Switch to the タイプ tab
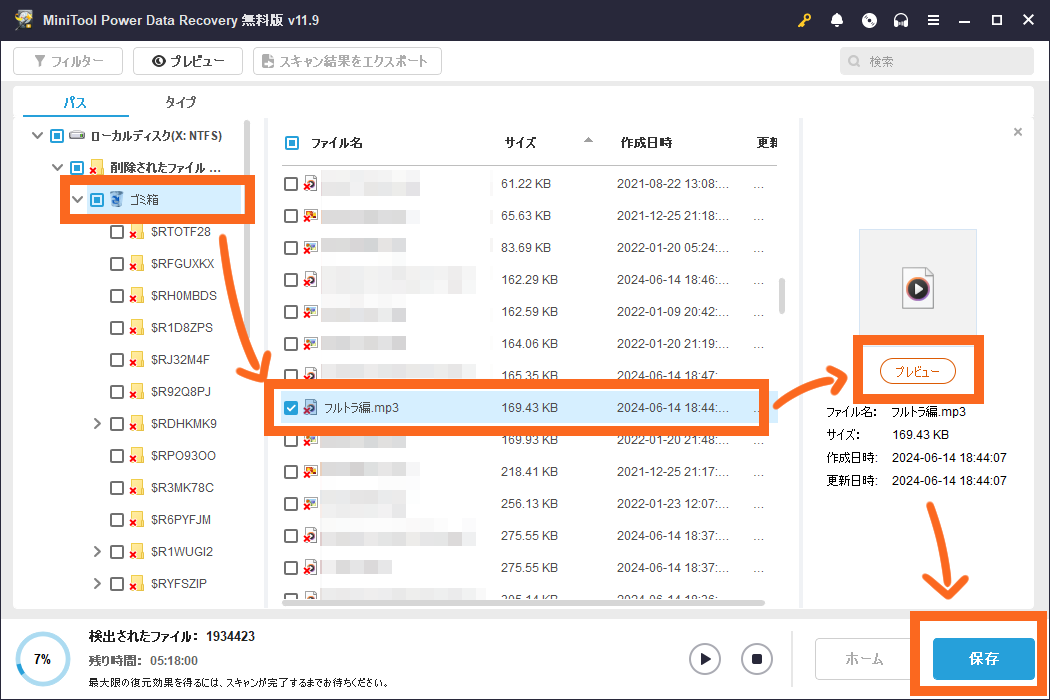The image size is (1050, 700). (x=181, y=102)
